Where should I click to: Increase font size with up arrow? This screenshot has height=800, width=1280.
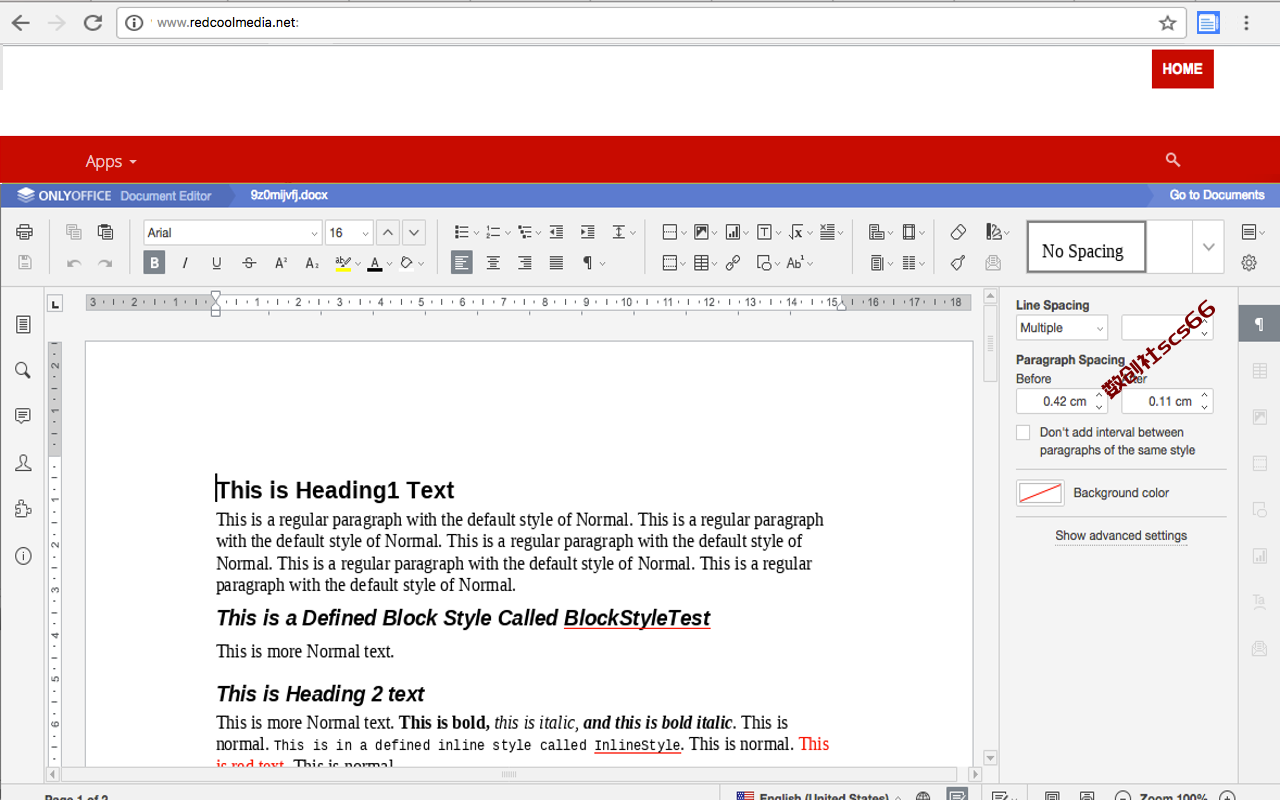coord(388,232)
